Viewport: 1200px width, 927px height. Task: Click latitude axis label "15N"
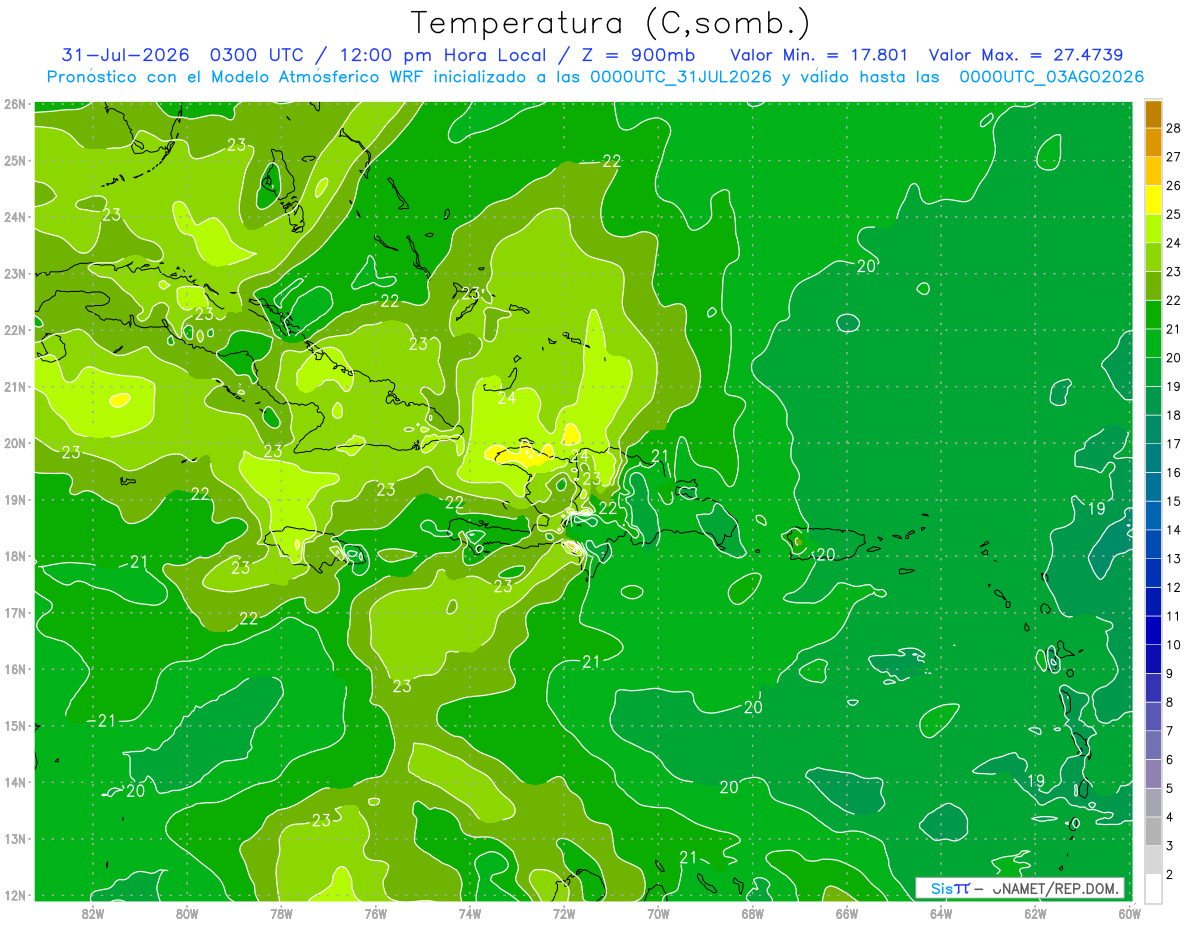[14, 726]
